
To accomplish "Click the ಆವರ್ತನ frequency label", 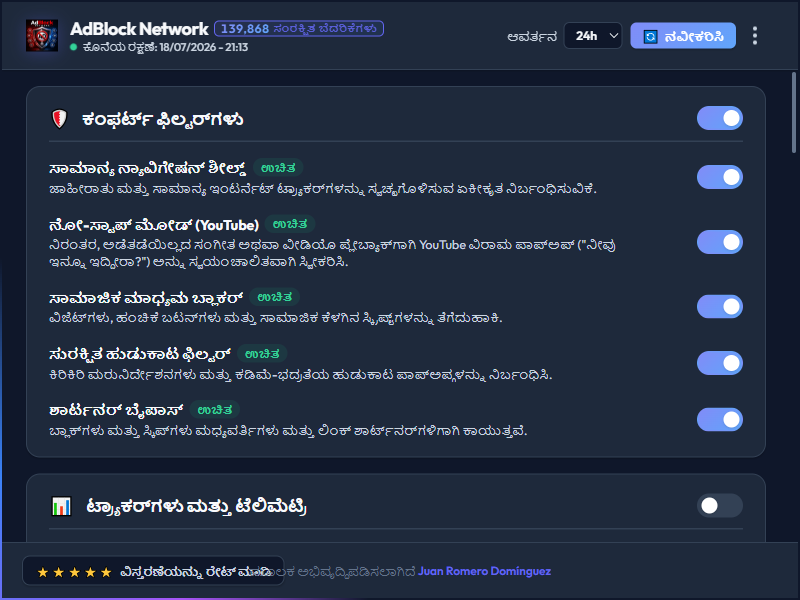I will pyautogui.click(x=532, y=37).
